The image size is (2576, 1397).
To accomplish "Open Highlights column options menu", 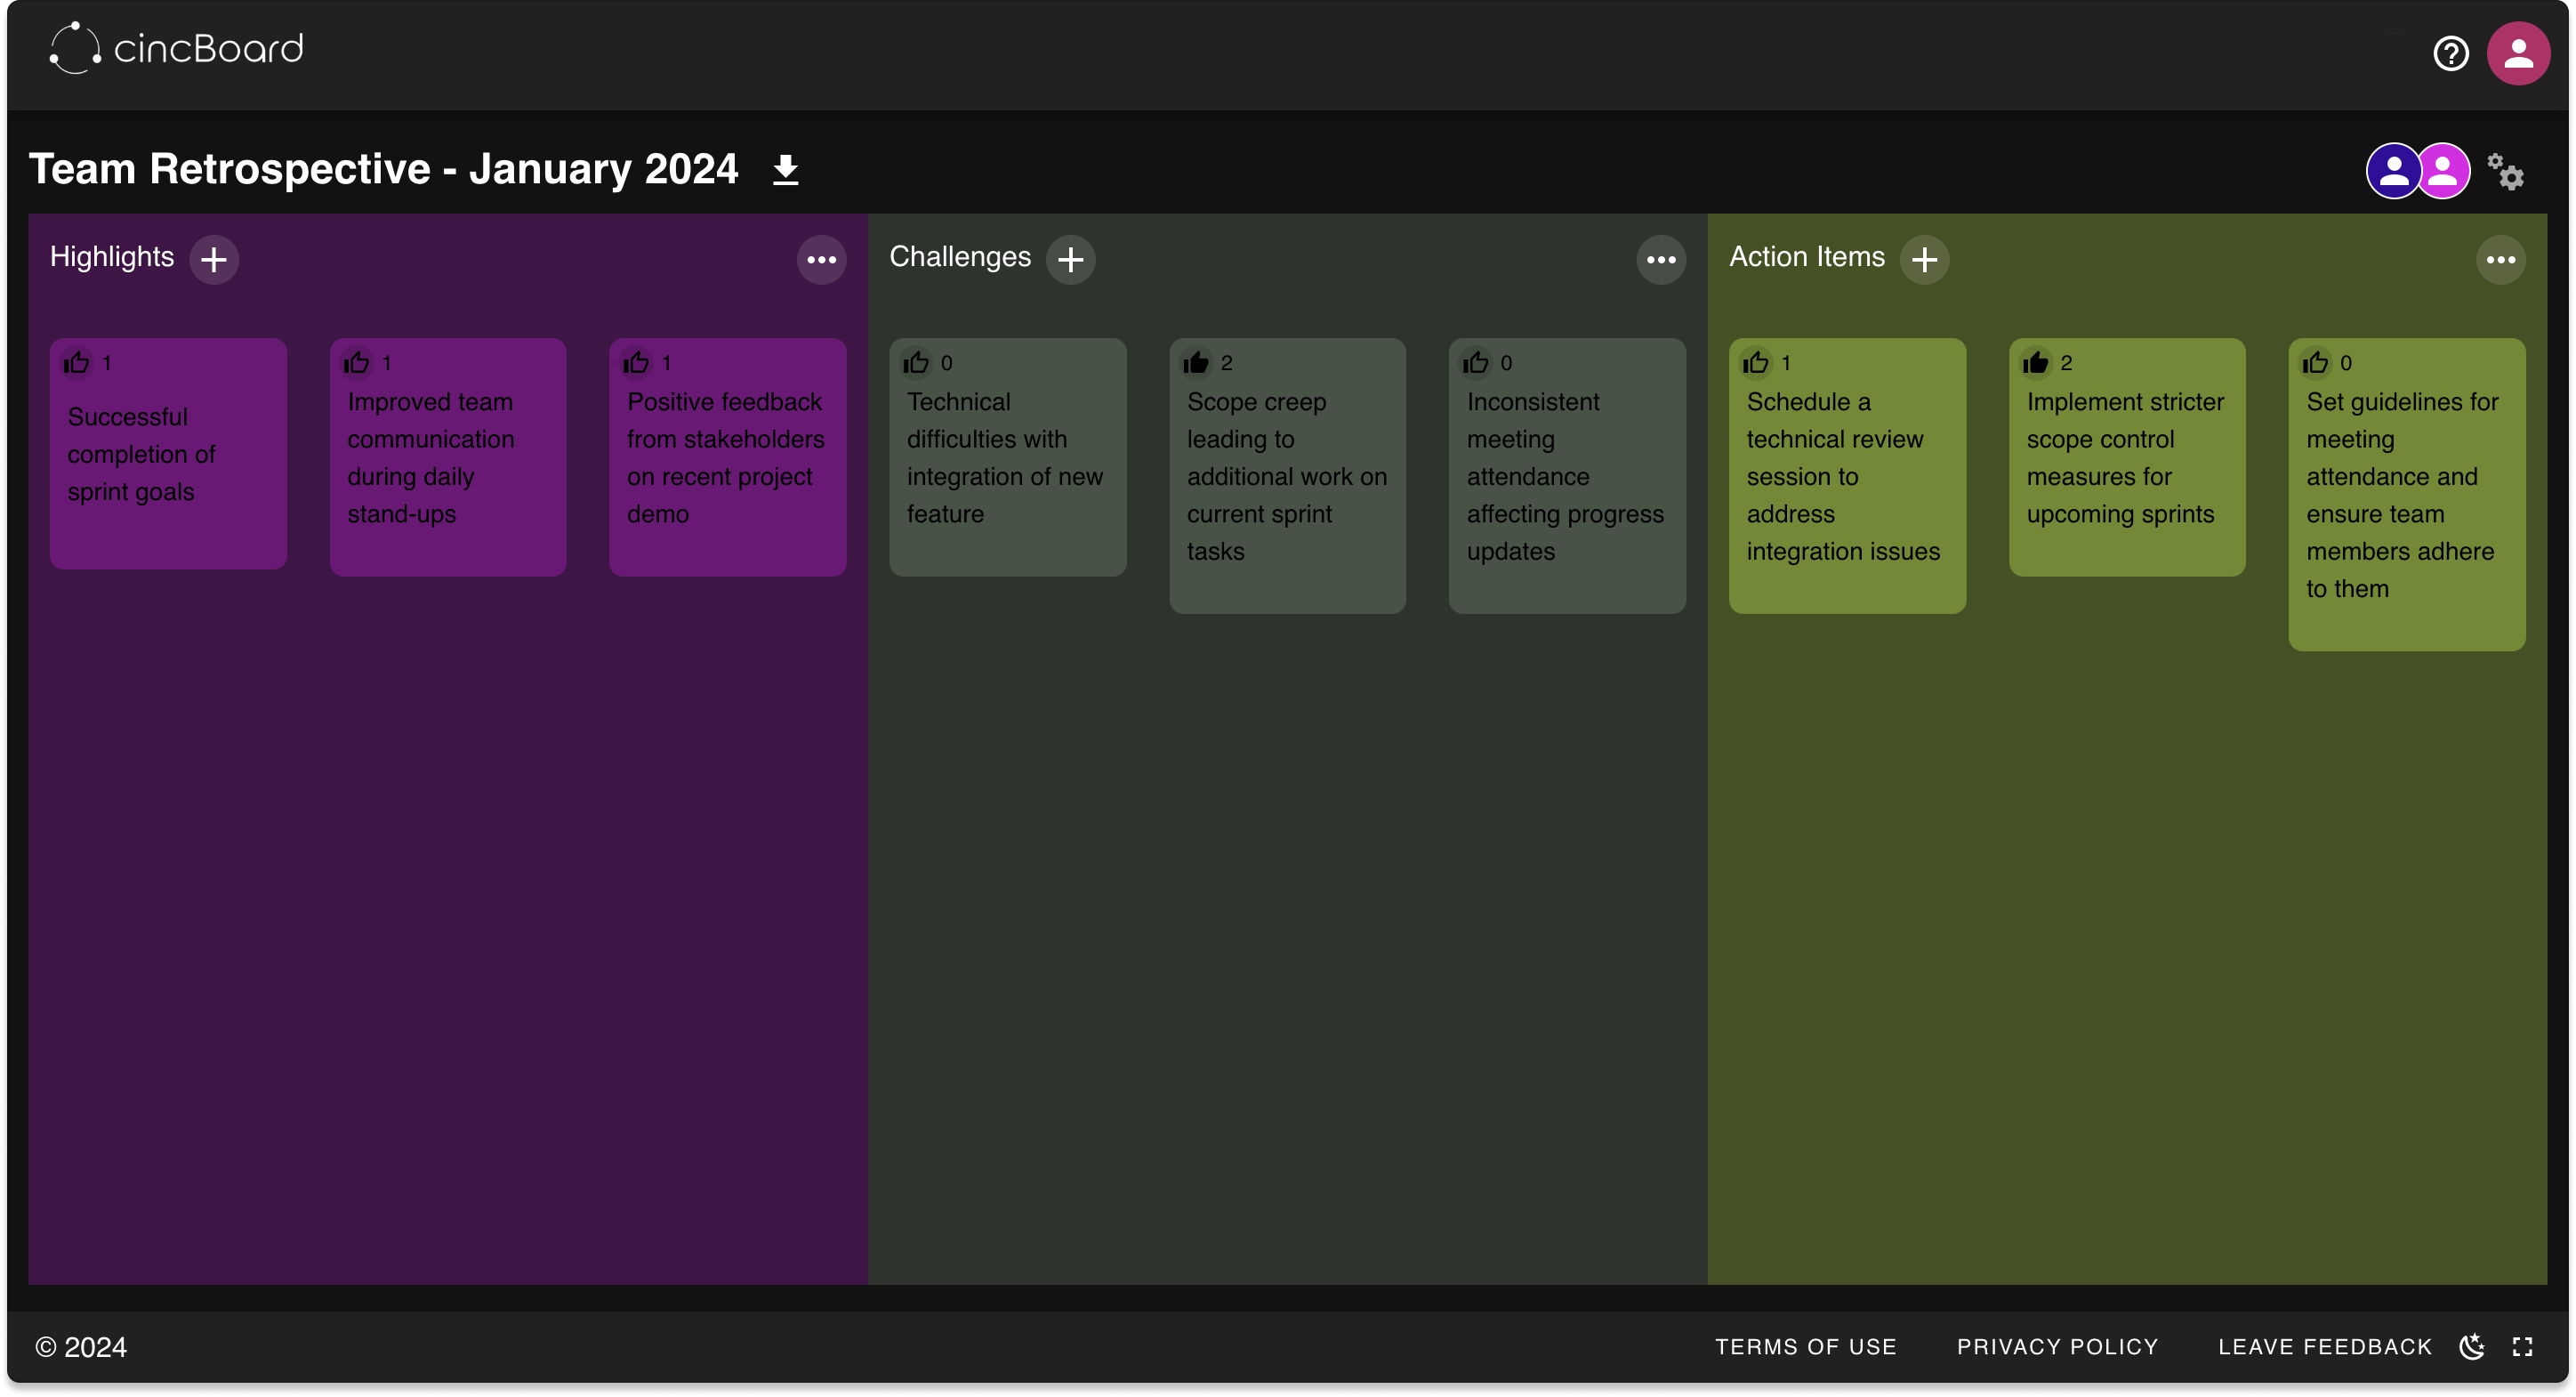I will pyautogui.click(x=822, y=260).
